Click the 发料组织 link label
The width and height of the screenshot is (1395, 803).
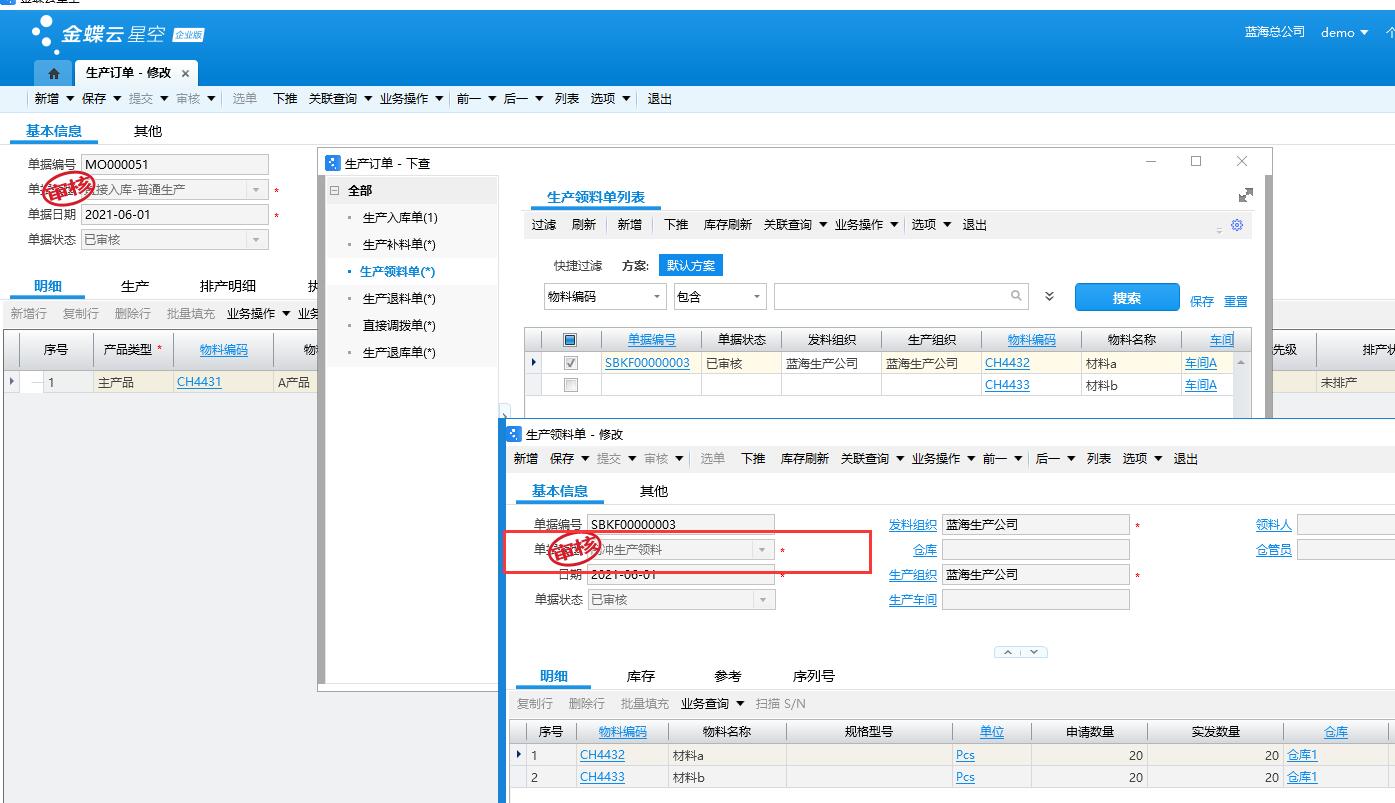click(912, 525)
